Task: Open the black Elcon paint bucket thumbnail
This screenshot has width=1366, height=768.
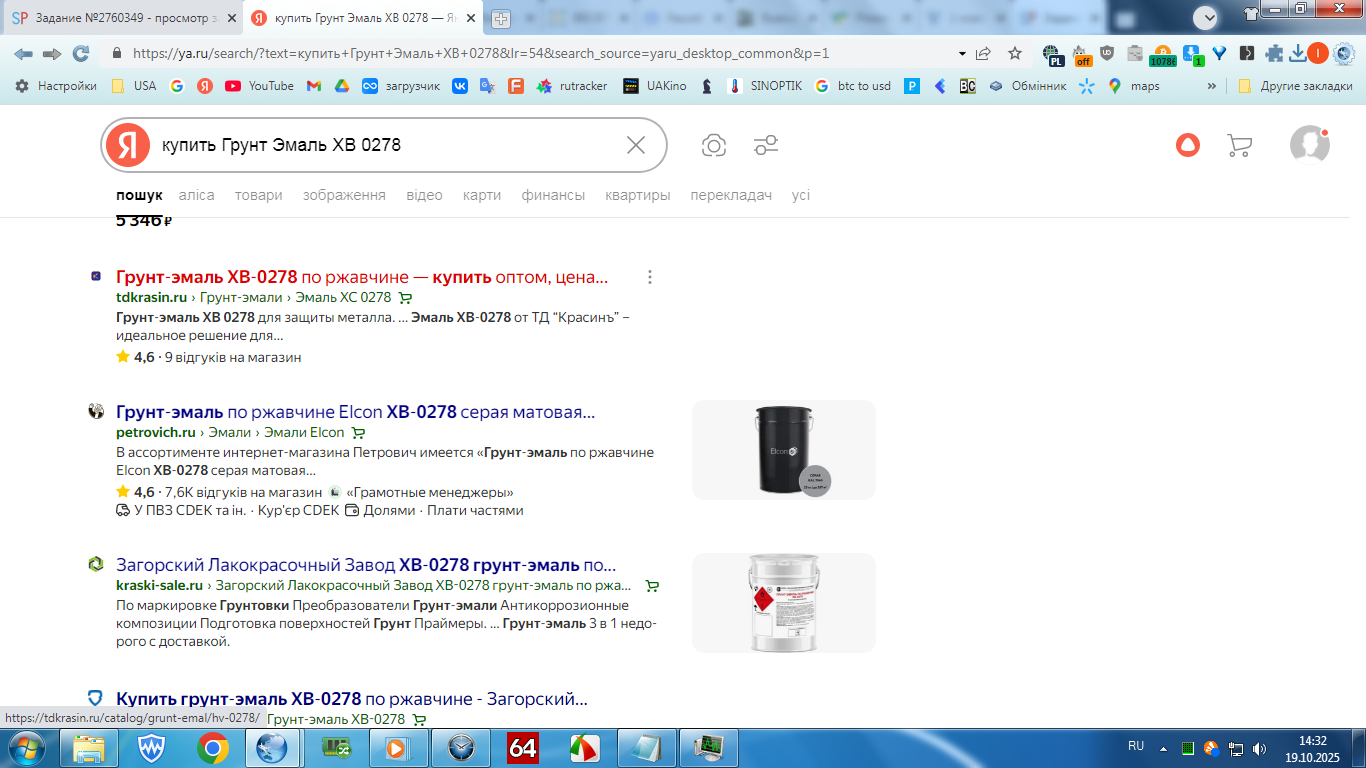Action: pos(784,450)
